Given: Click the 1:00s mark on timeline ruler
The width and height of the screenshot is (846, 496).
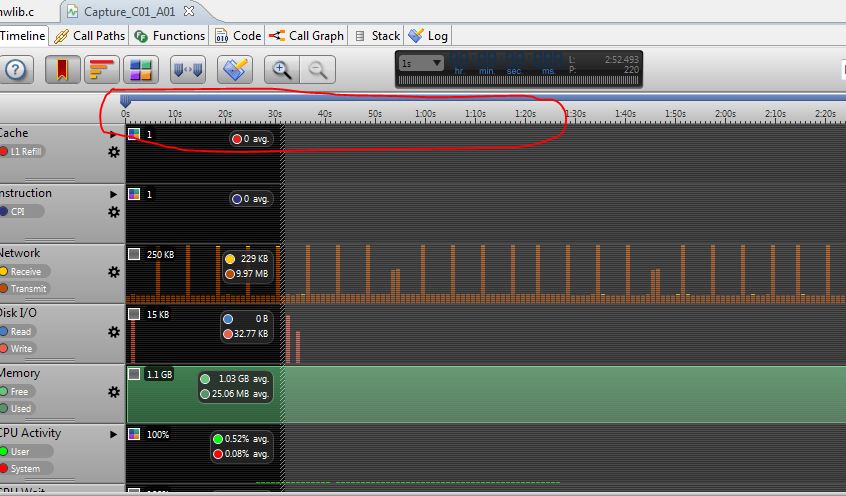Looking at the screenshot, I should 425,114.
